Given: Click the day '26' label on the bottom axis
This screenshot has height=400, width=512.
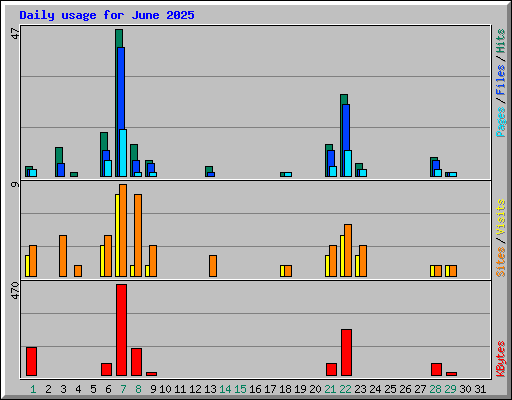Looking at the screenshot, I should tap(405, 389).
